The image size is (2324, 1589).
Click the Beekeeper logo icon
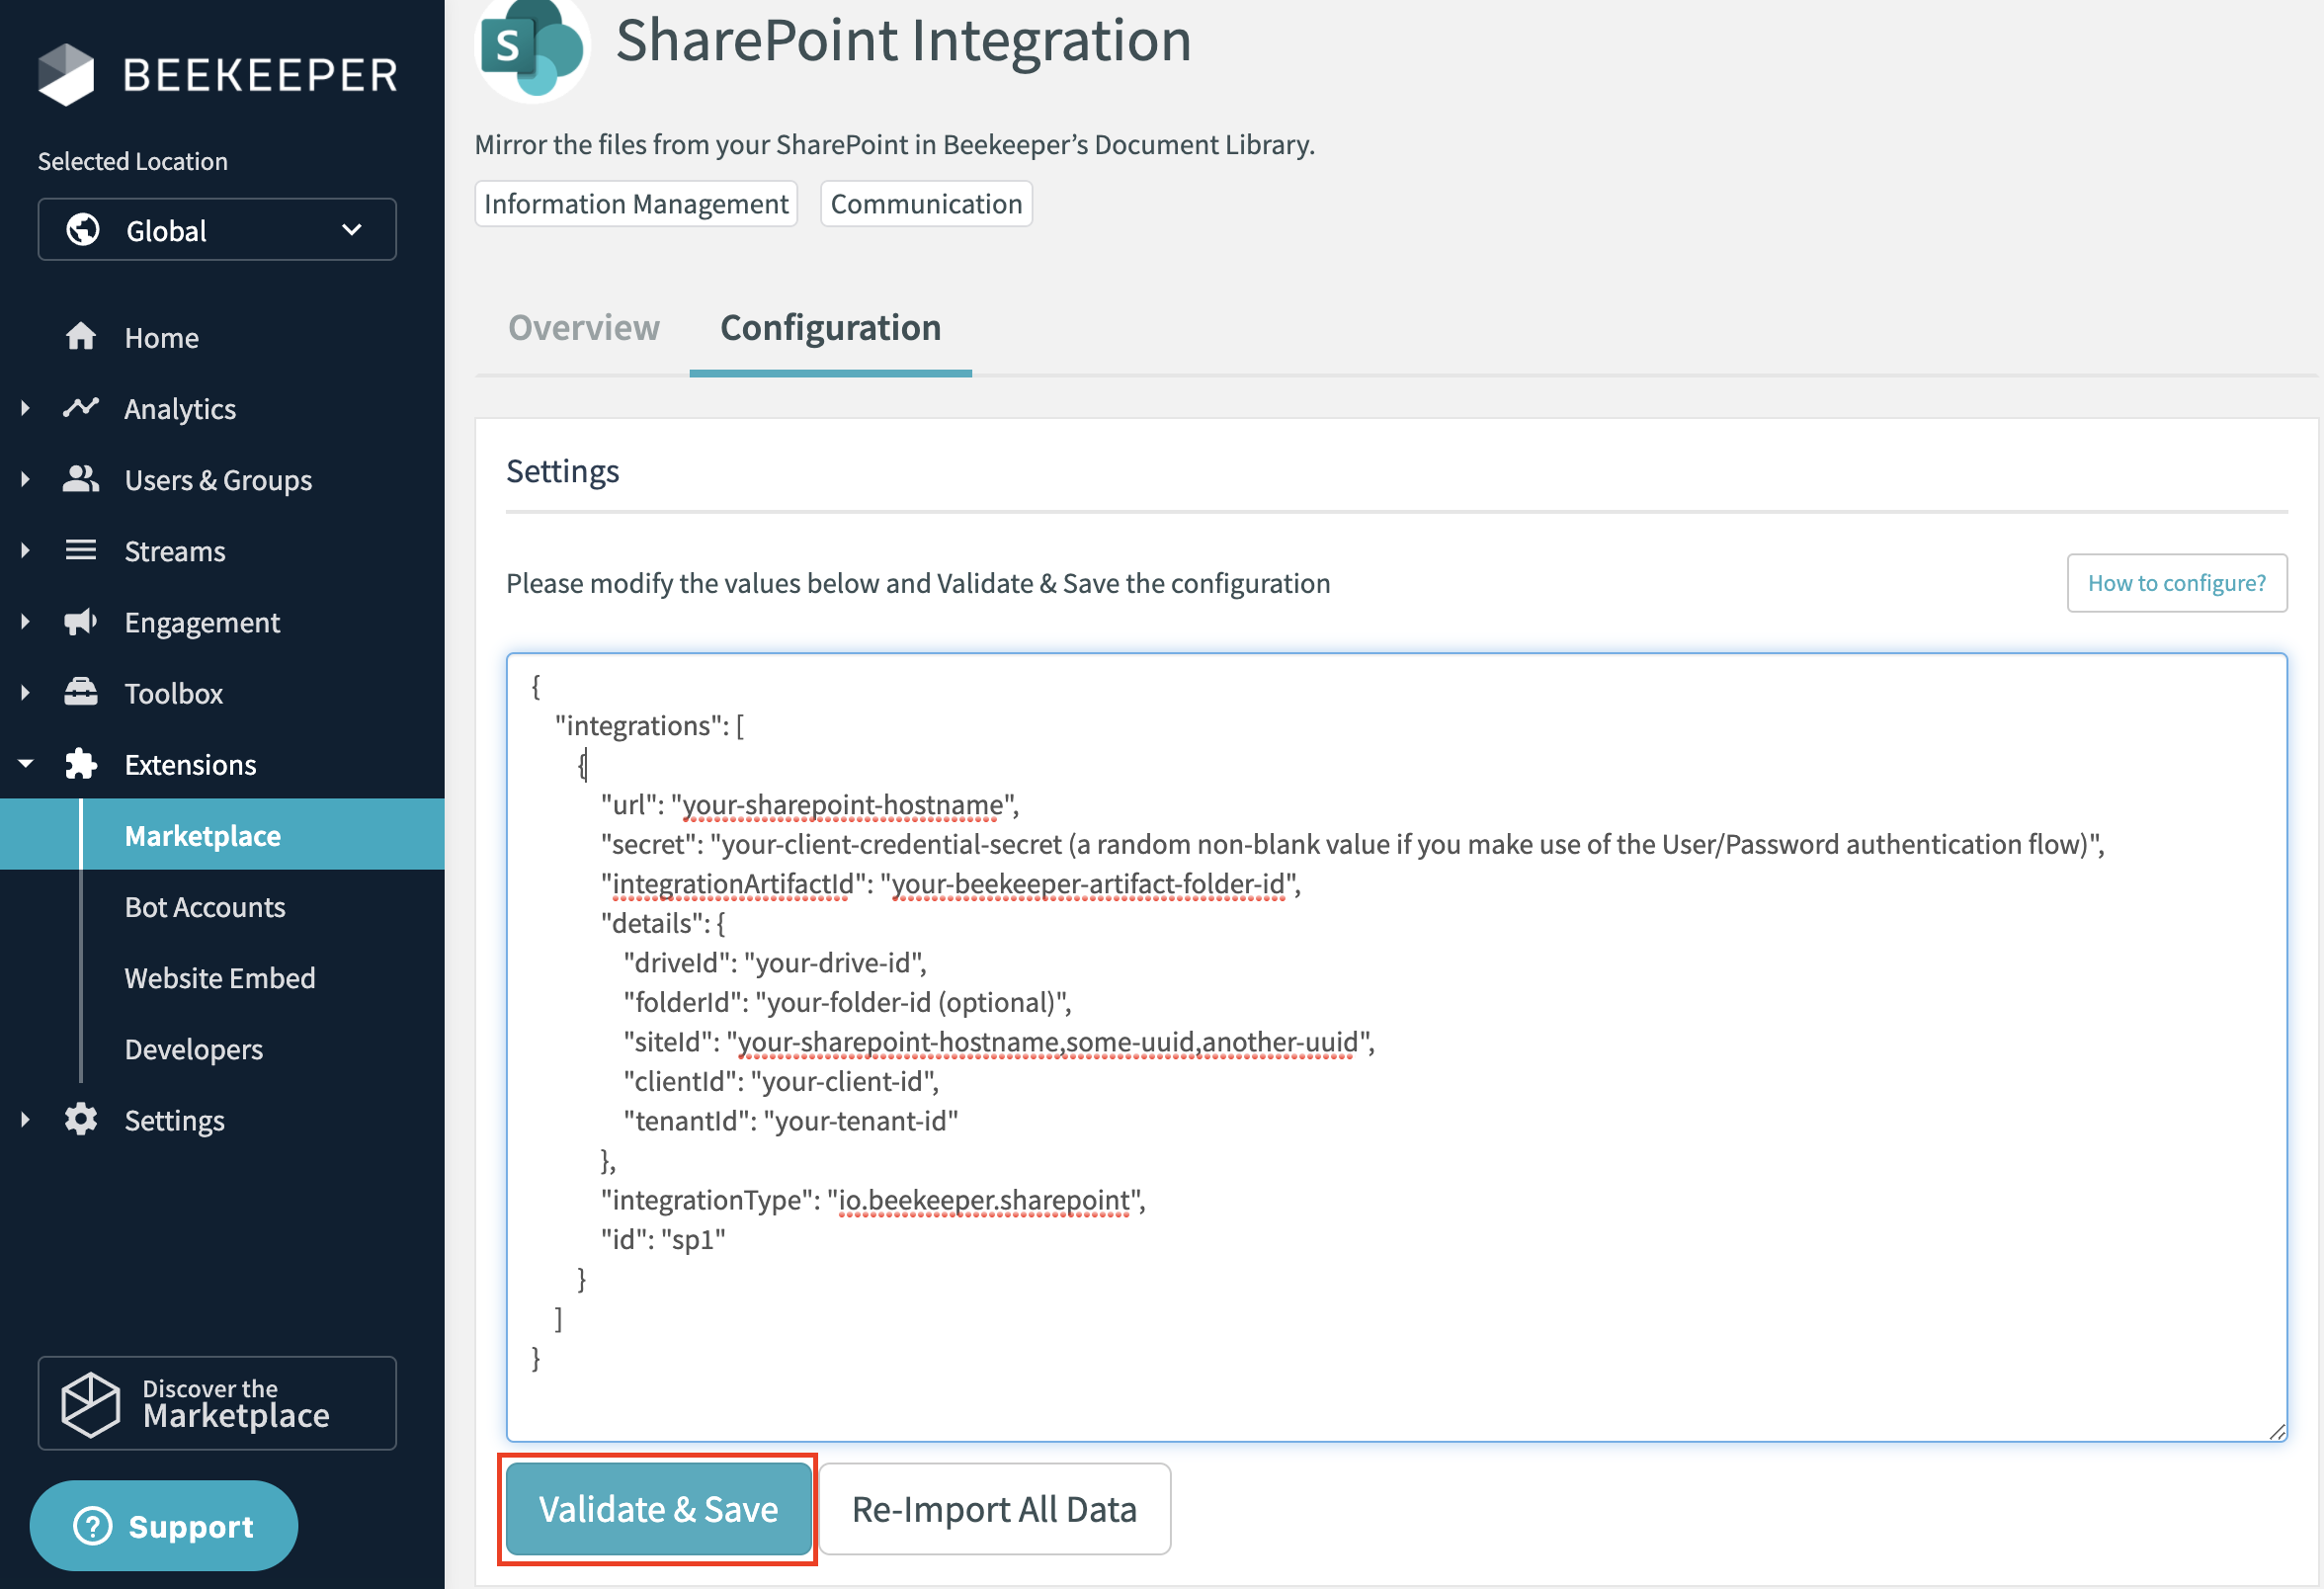coord(66,74)
